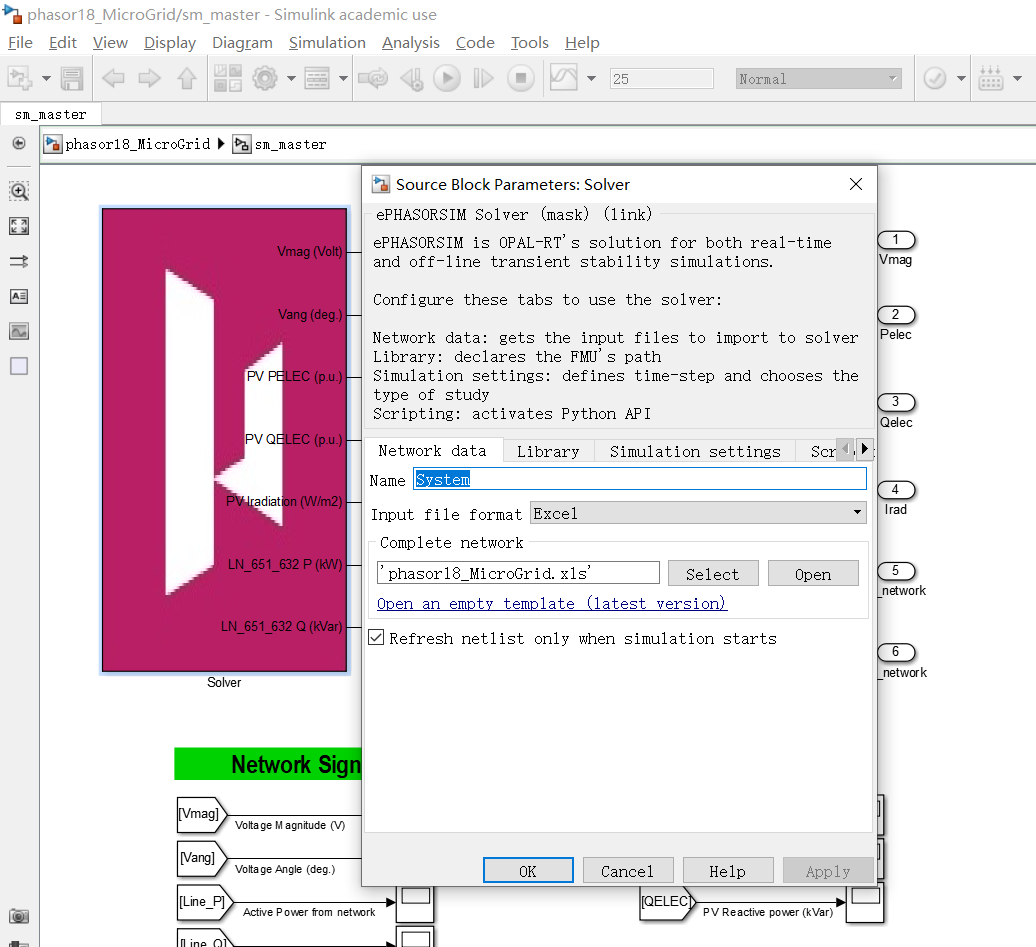
Task: Switch to the Simulation settings tab
Action: coord(694,451)
